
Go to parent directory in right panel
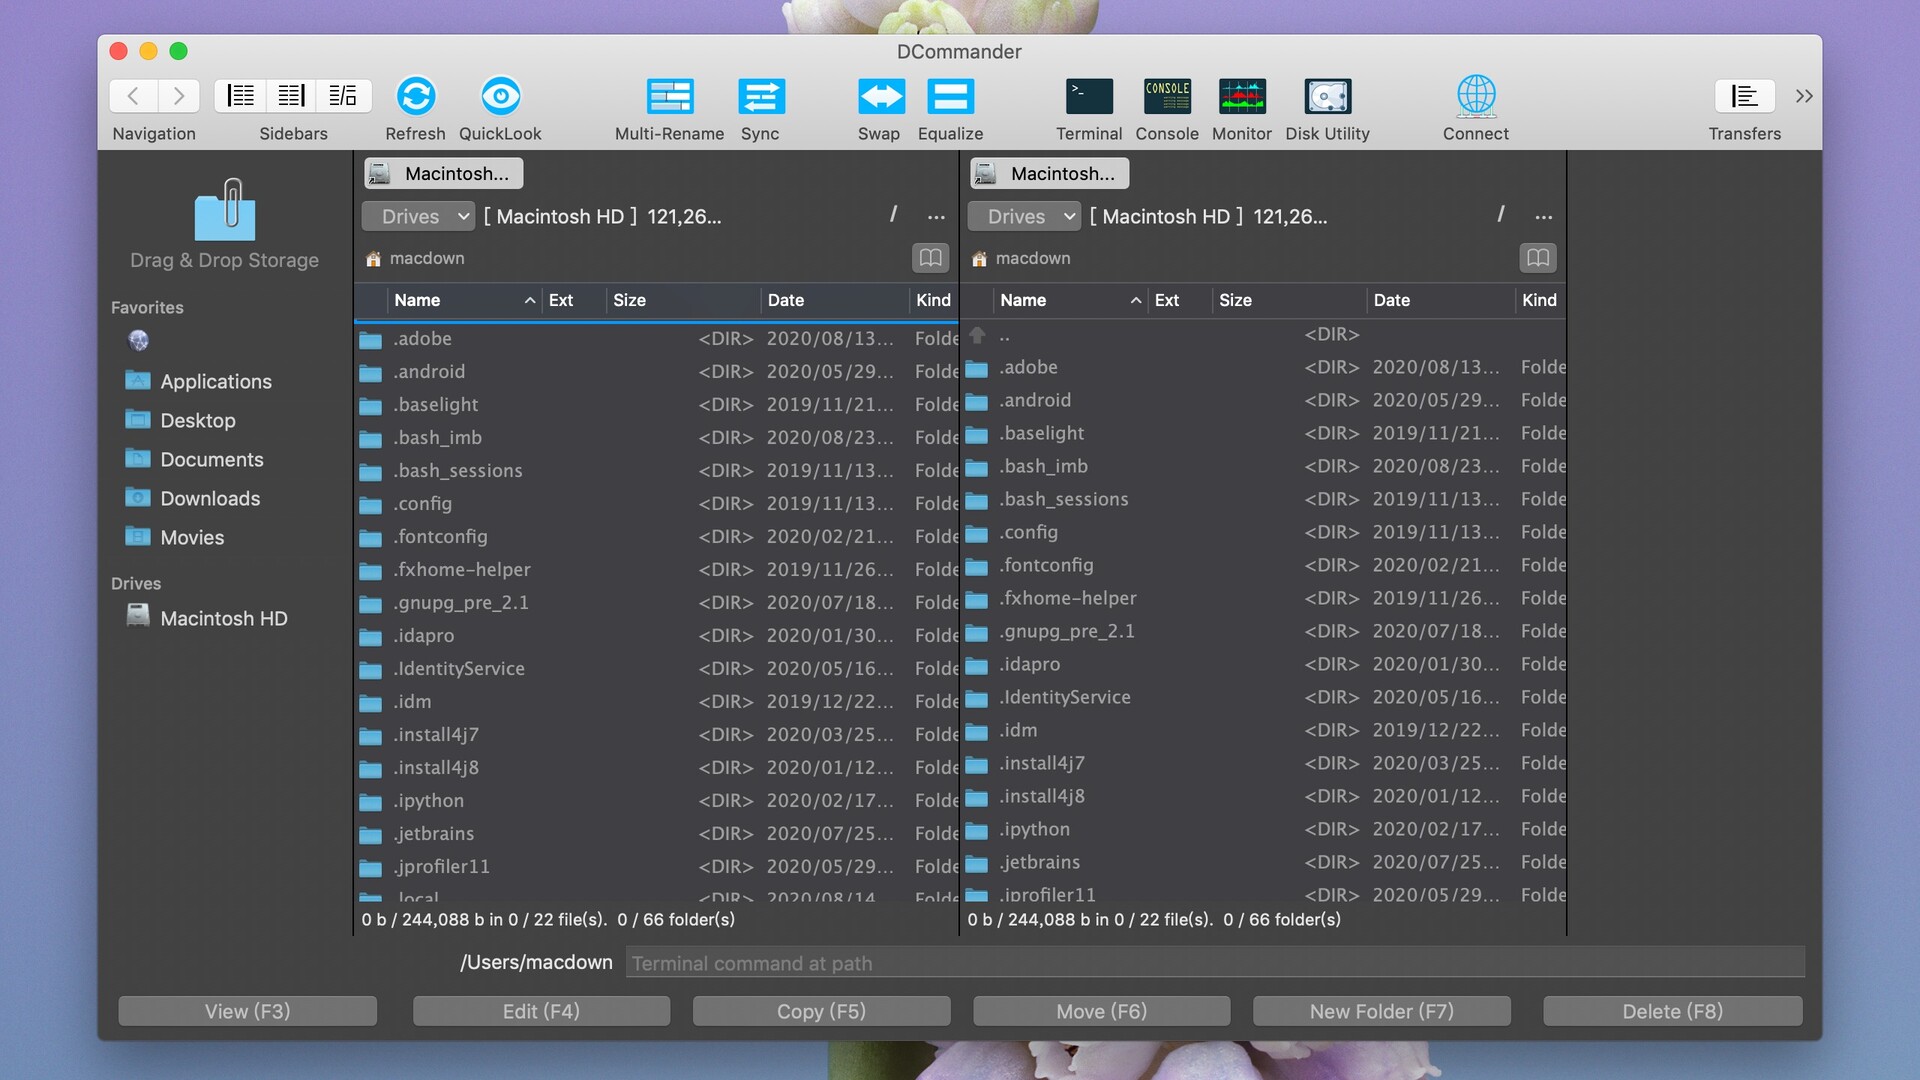(1262, 335)
